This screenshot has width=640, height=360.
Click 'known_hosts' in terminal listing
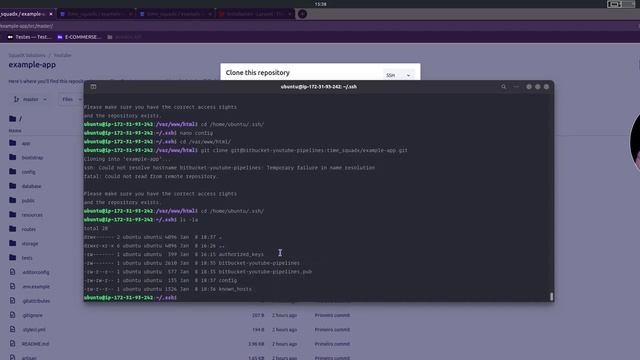pos(235,289)
